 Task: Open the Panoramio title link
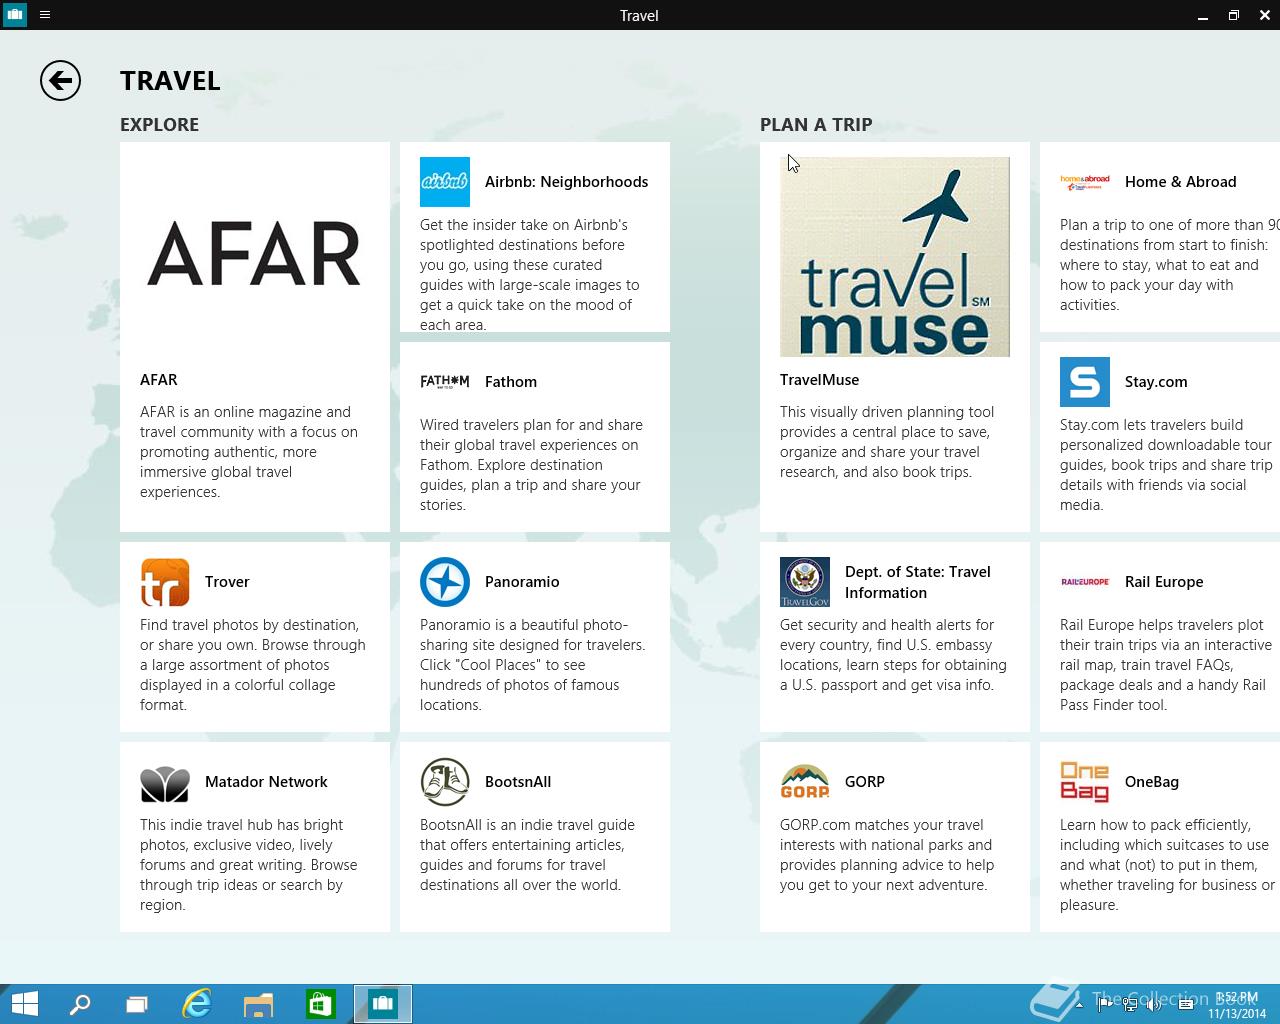(522, 582)
